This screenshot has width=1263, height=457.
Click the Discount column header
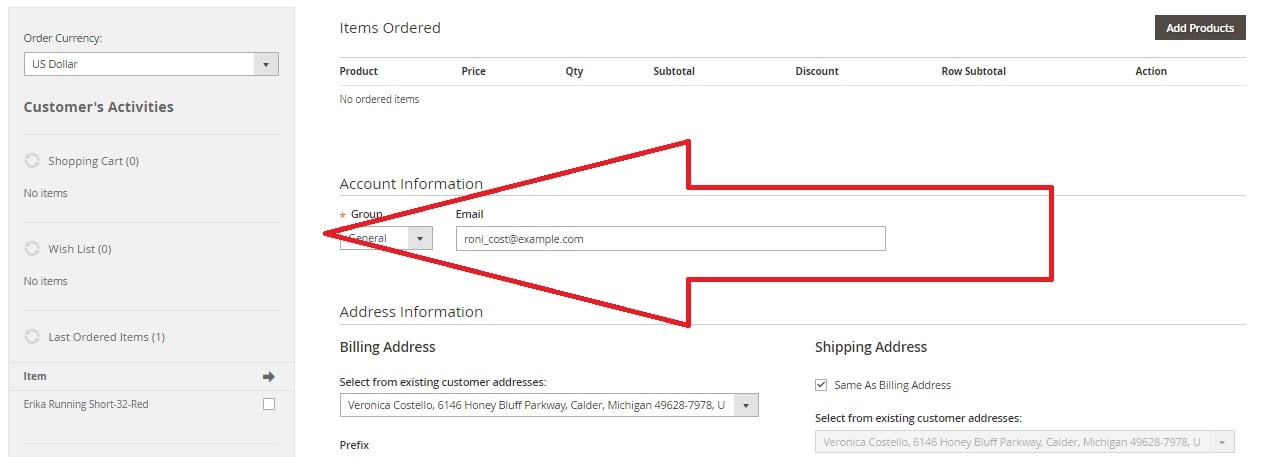pos(817,71)
